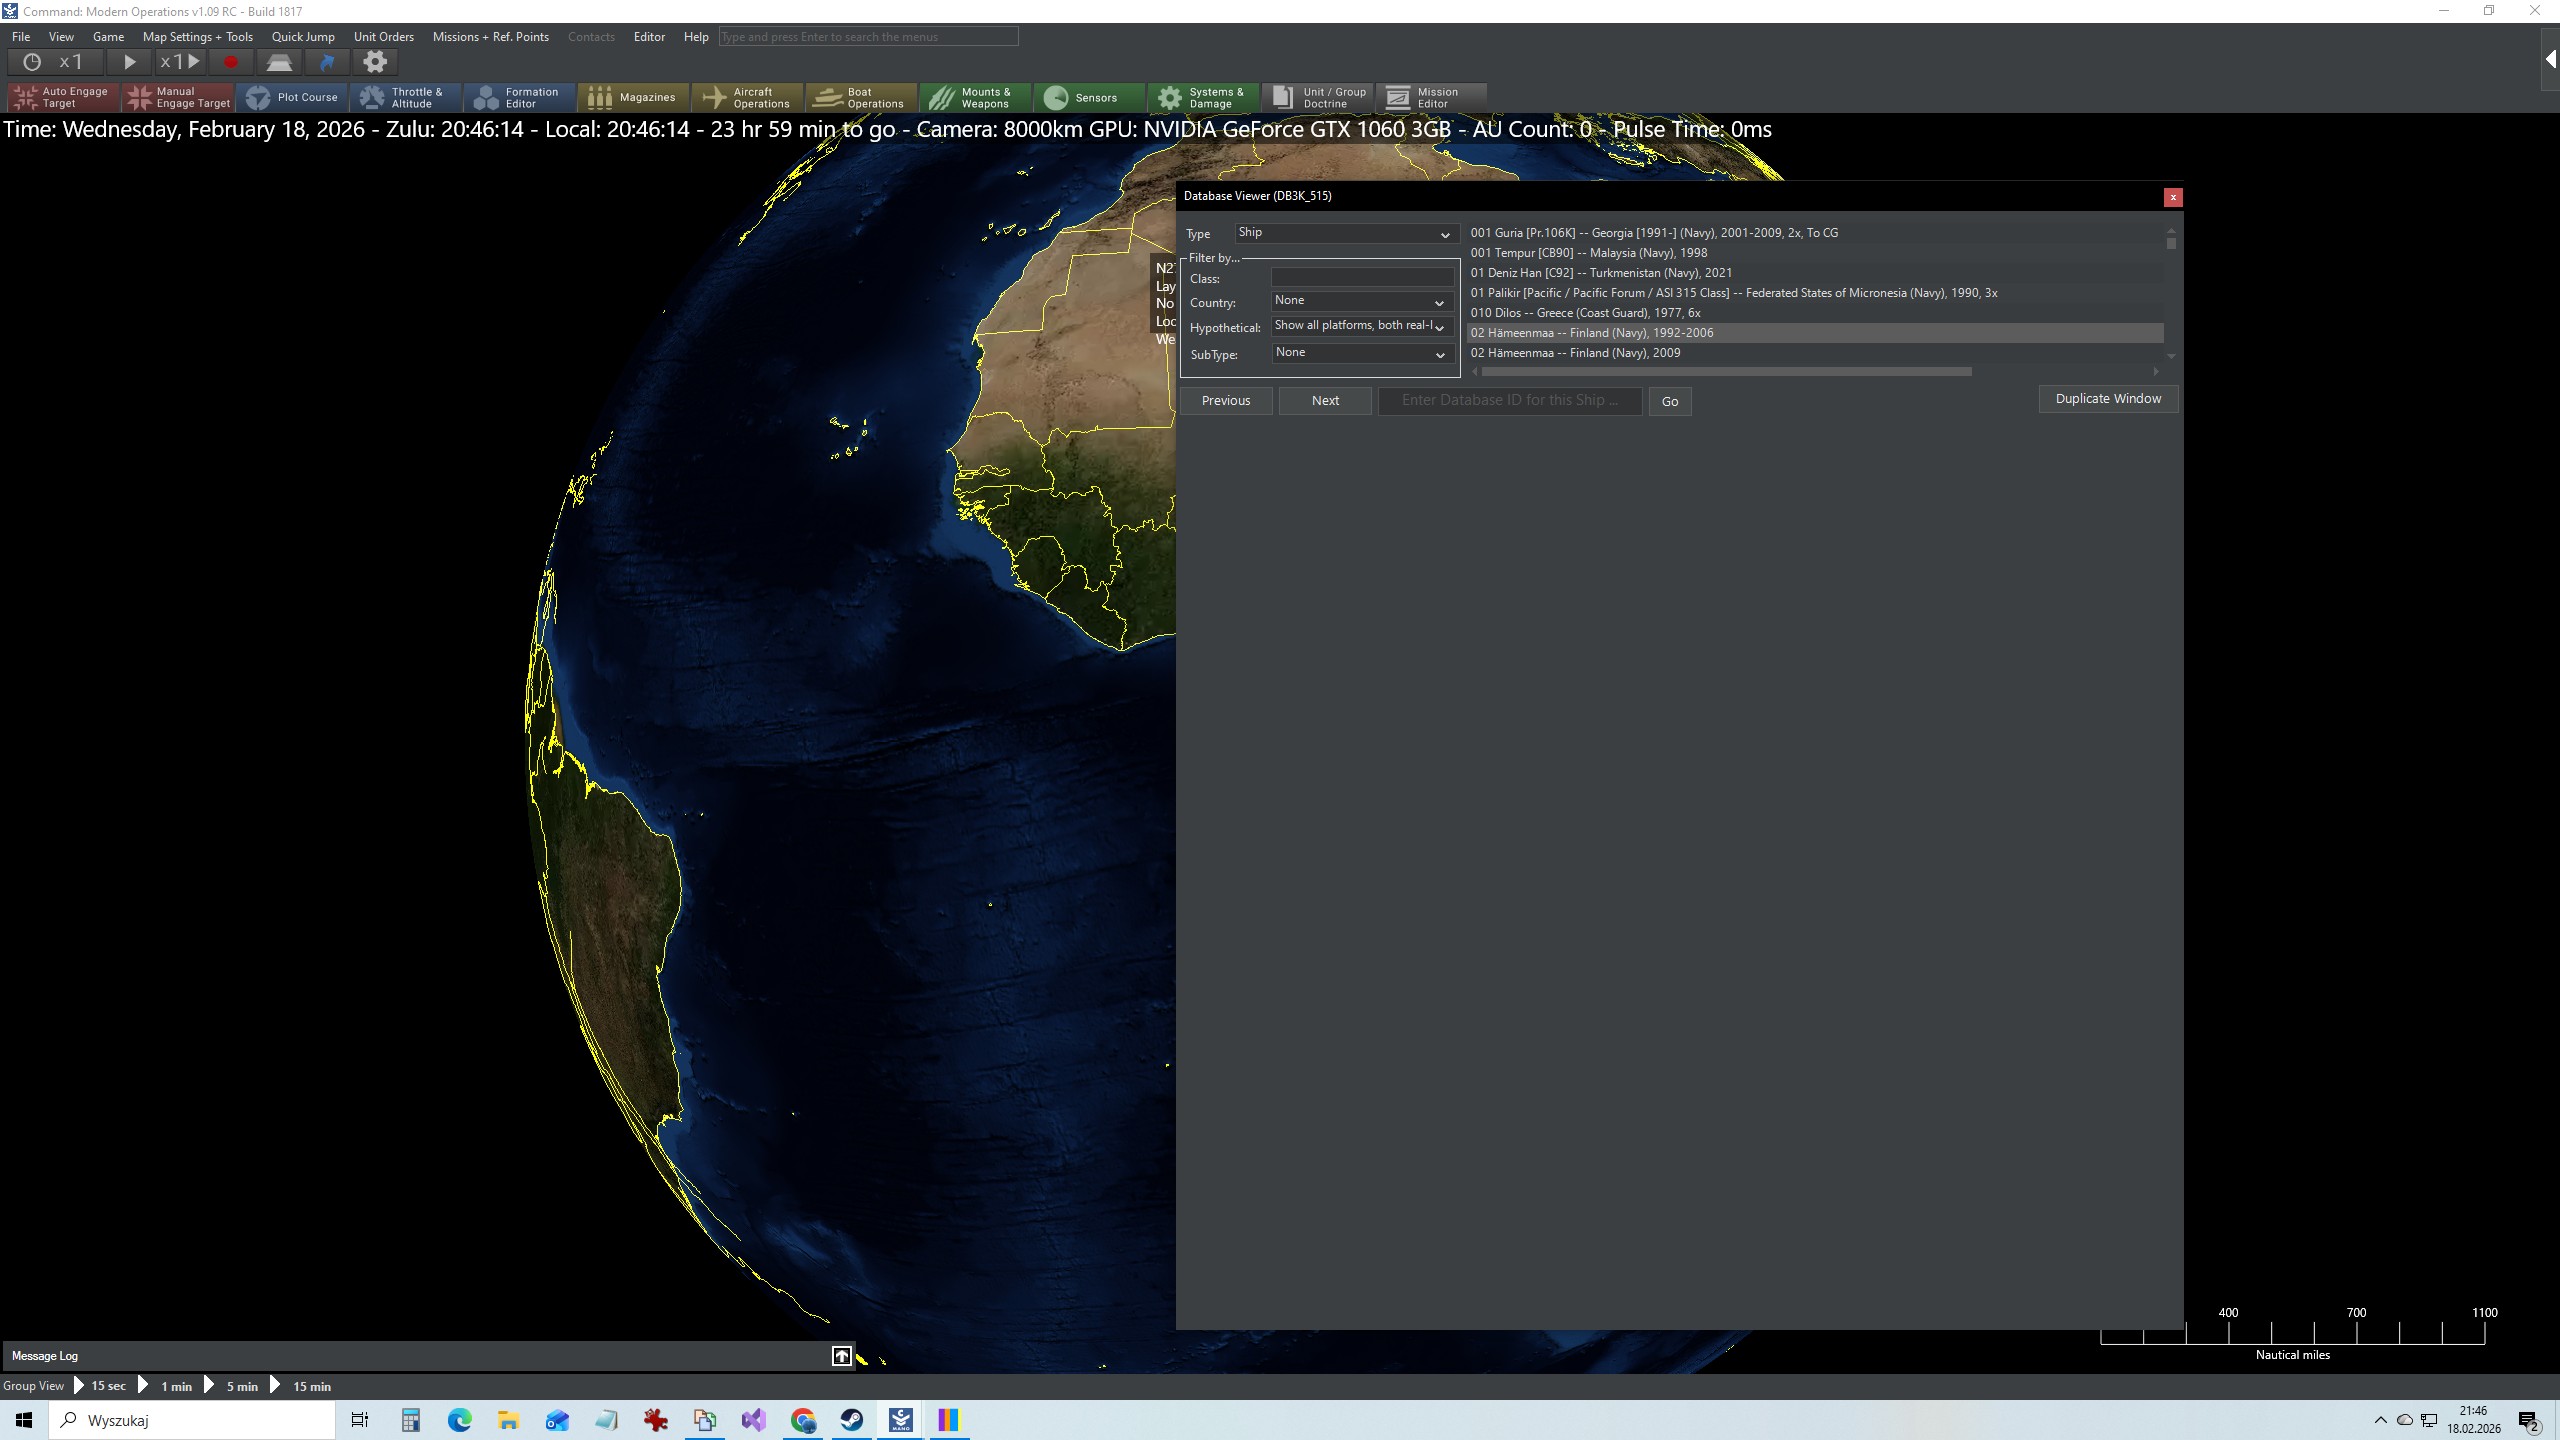Start simulation with the play button
Viewport: 2560px width, 1440px height.
tap(129, 62)
